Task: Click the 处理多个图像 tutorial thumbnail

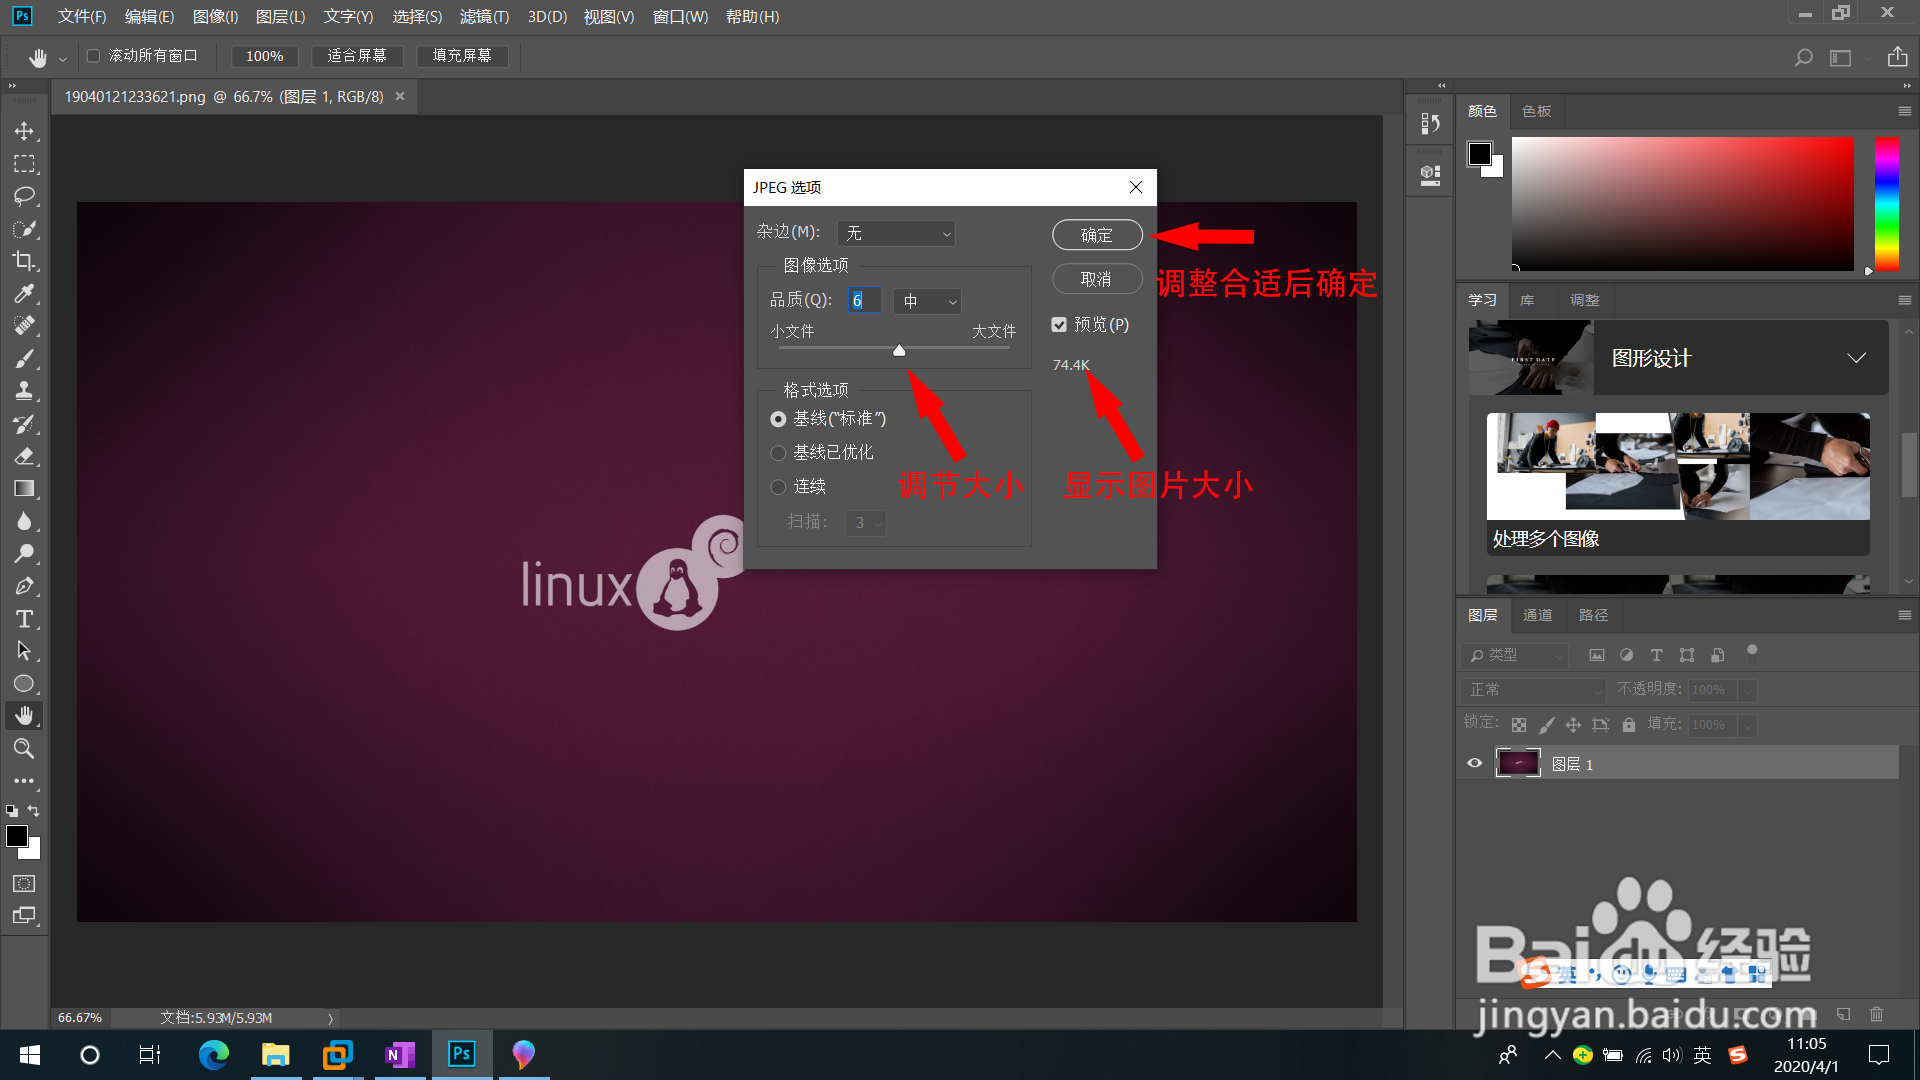Action: point(1678,466)
